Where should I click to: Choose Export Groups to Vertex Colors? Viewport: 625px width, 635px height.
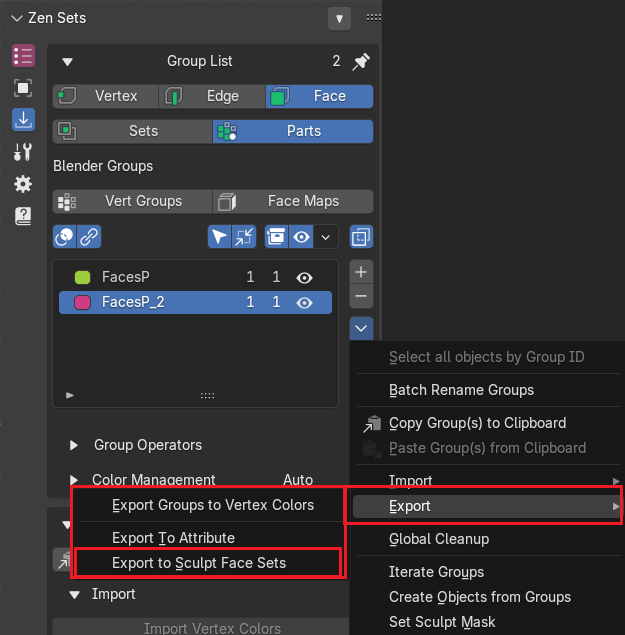pos(213,505)
